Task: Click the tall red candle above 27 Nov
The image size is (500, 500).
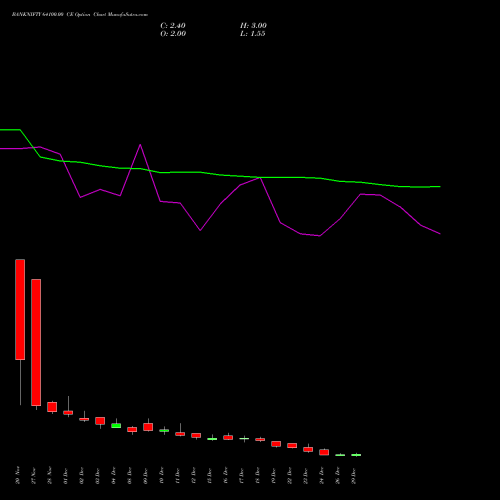Action: pos(36,342)
